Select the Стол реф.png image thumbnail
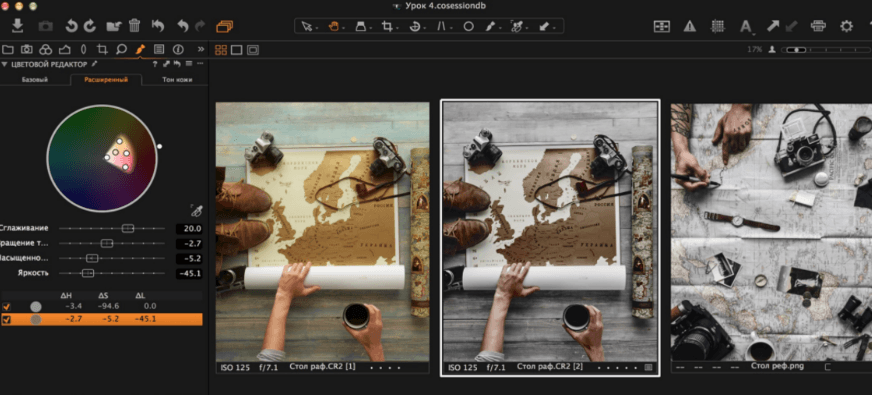The image size is (872, 395). pos(771,237)
